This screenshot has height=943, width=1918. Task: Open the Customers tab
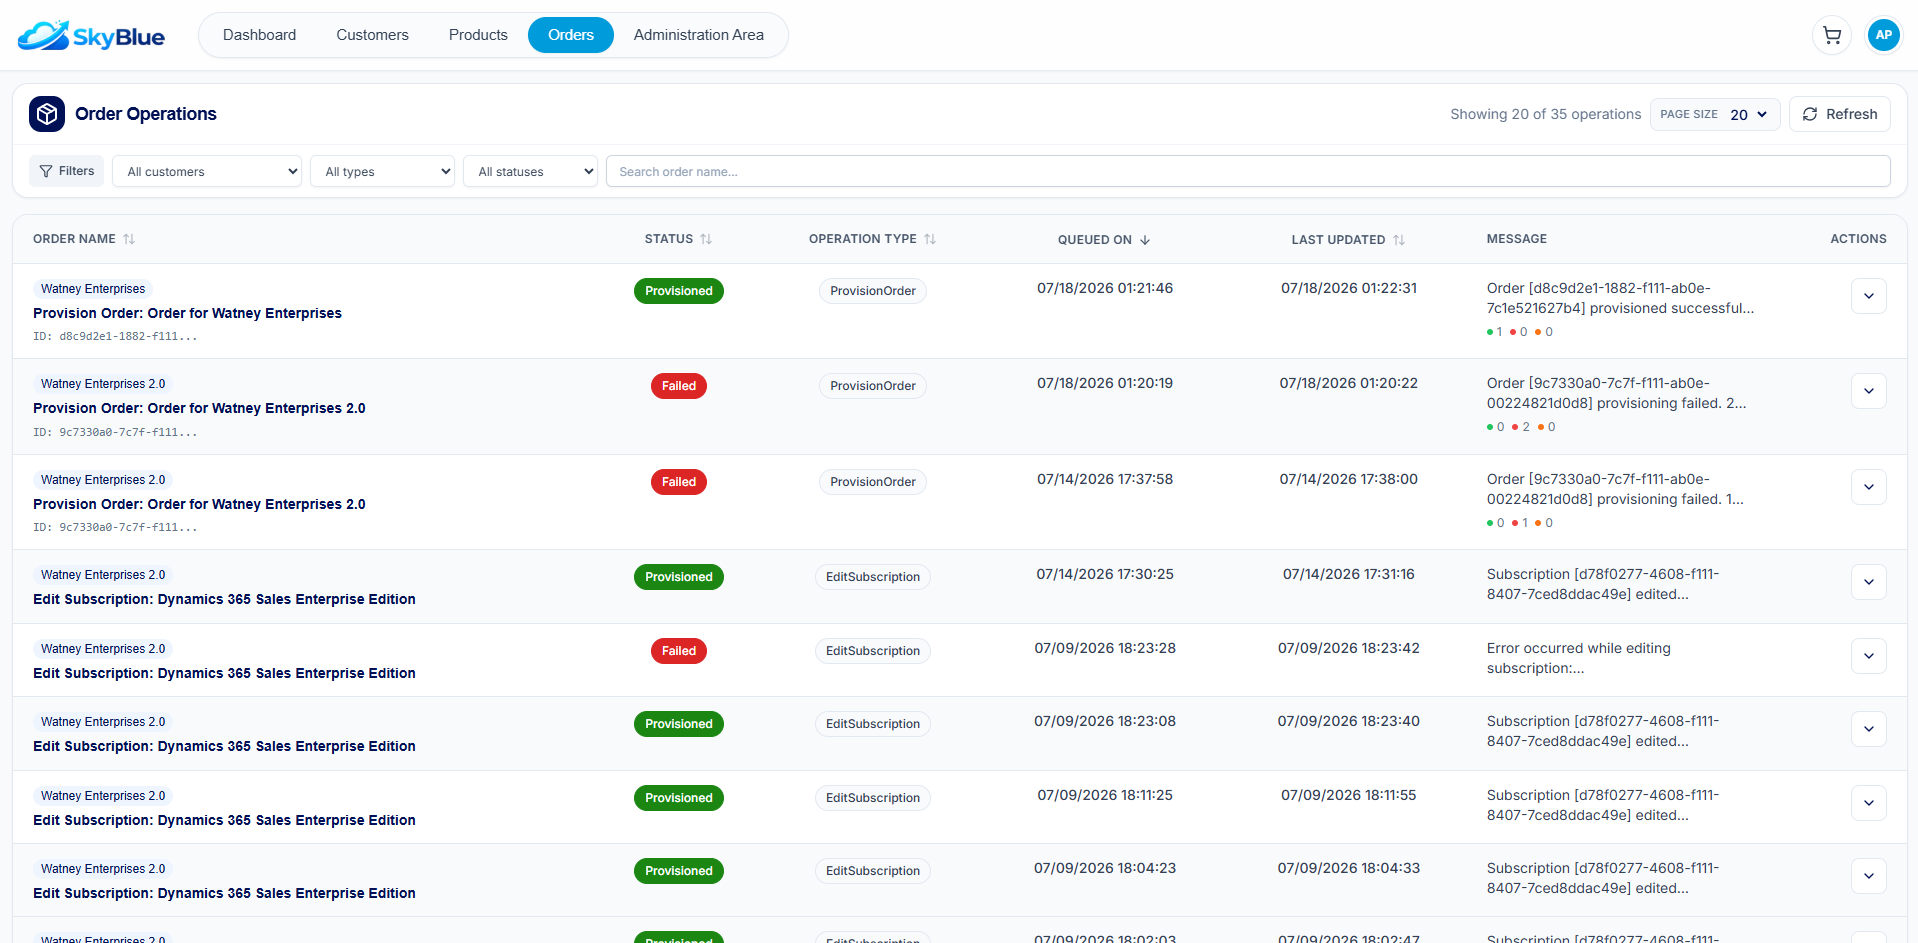point(372,35)
